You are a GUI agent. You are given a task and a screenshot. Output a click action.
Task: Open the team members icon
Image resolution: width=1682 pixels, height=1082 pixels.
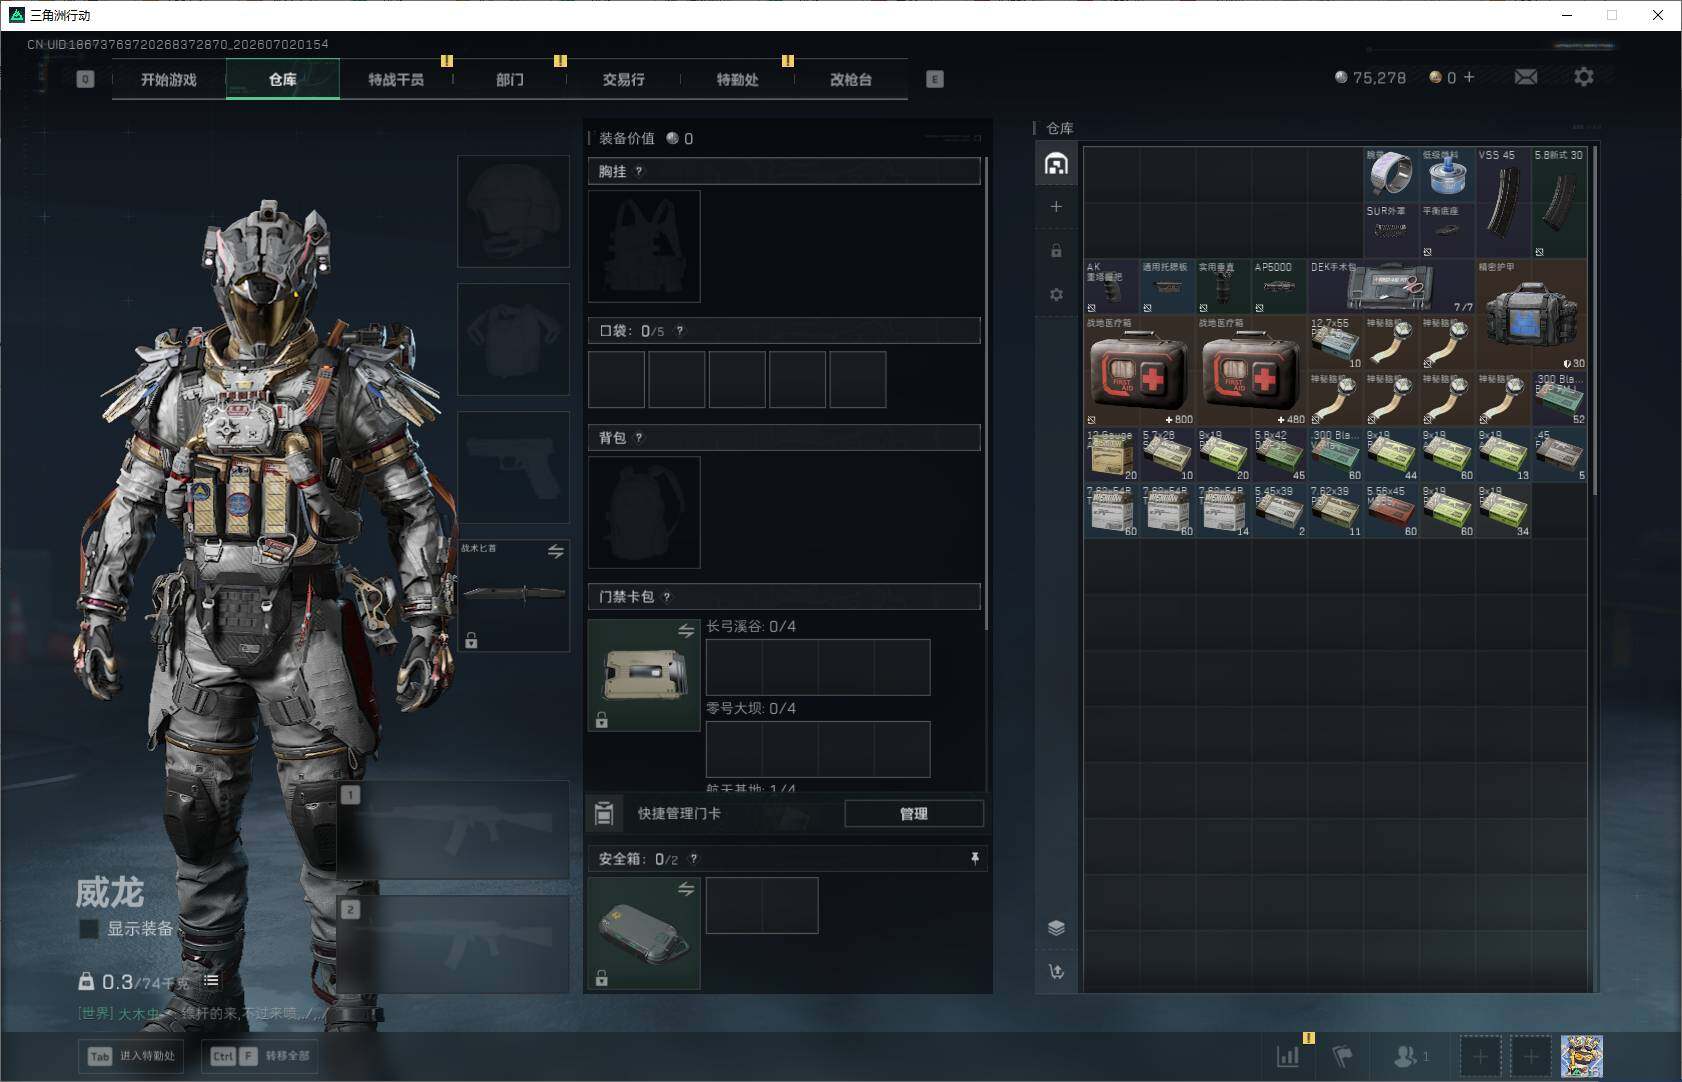pyautogui.click(x=1406, y=1055)
